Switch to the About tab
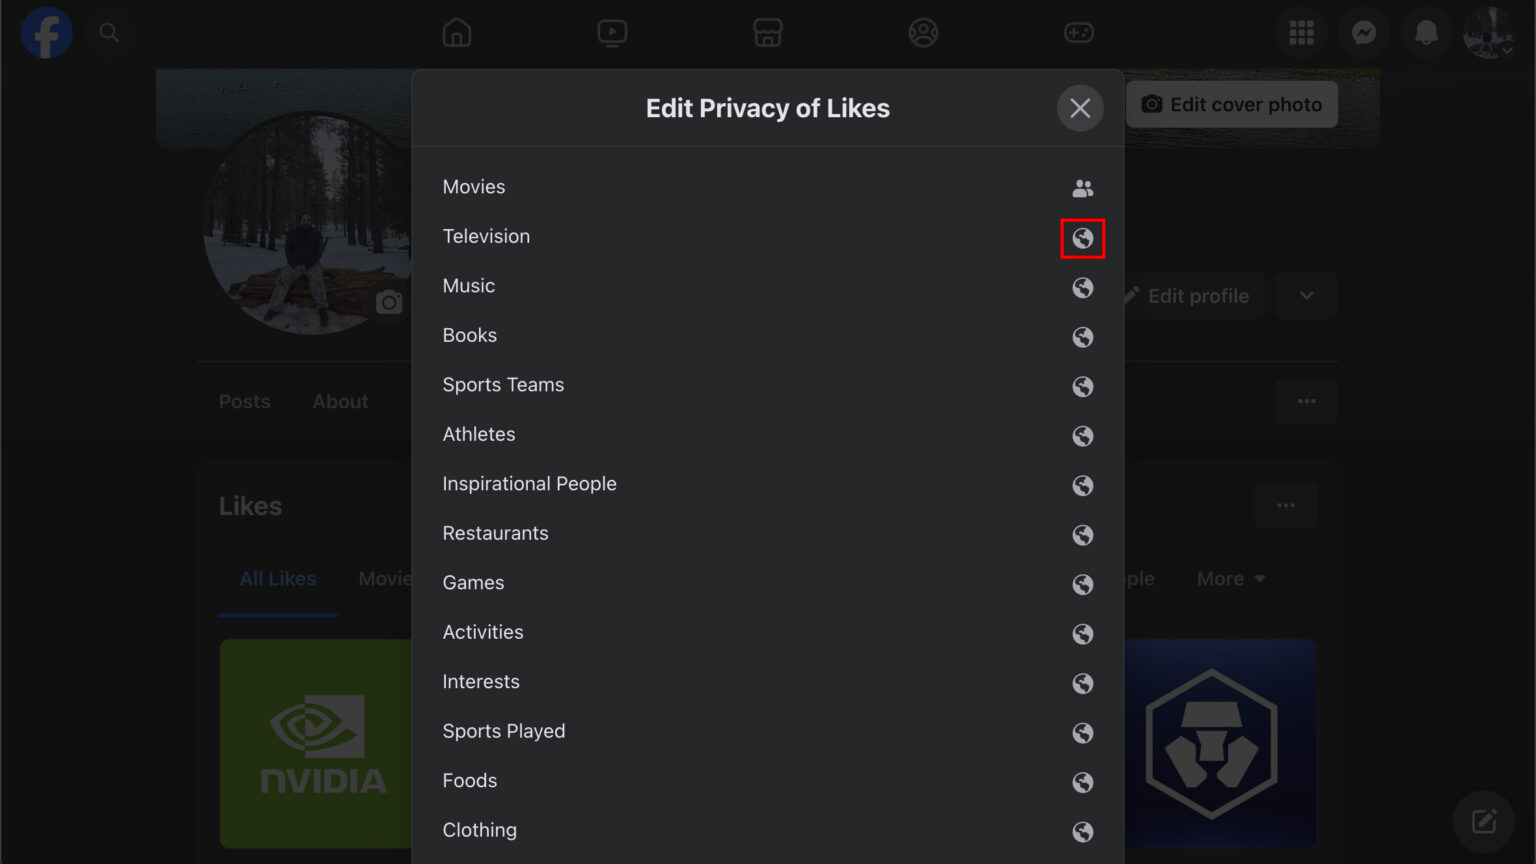 (340, 401)
